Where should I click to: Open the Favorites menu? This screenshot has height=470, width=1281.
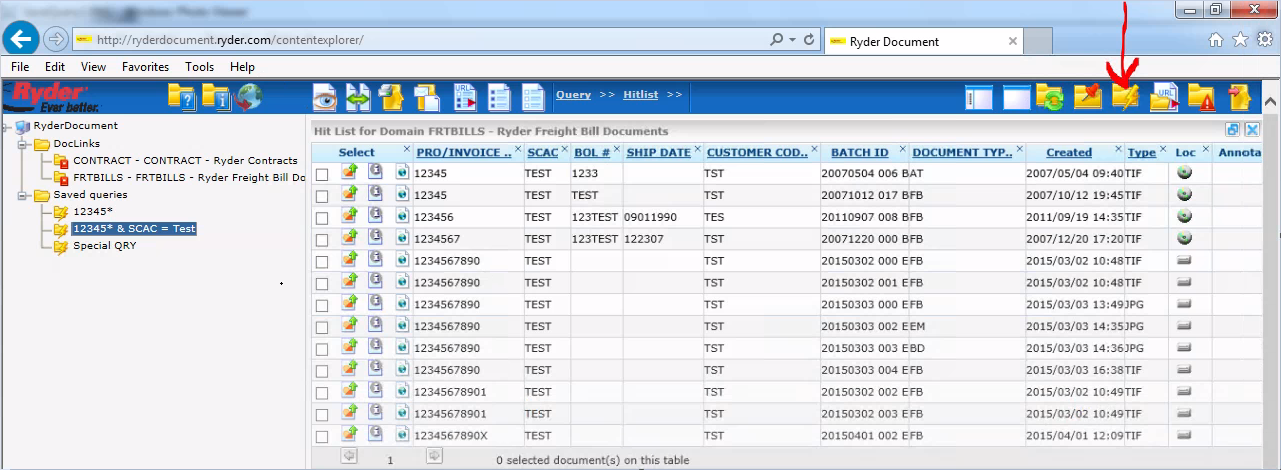click(x=145, y=67)
